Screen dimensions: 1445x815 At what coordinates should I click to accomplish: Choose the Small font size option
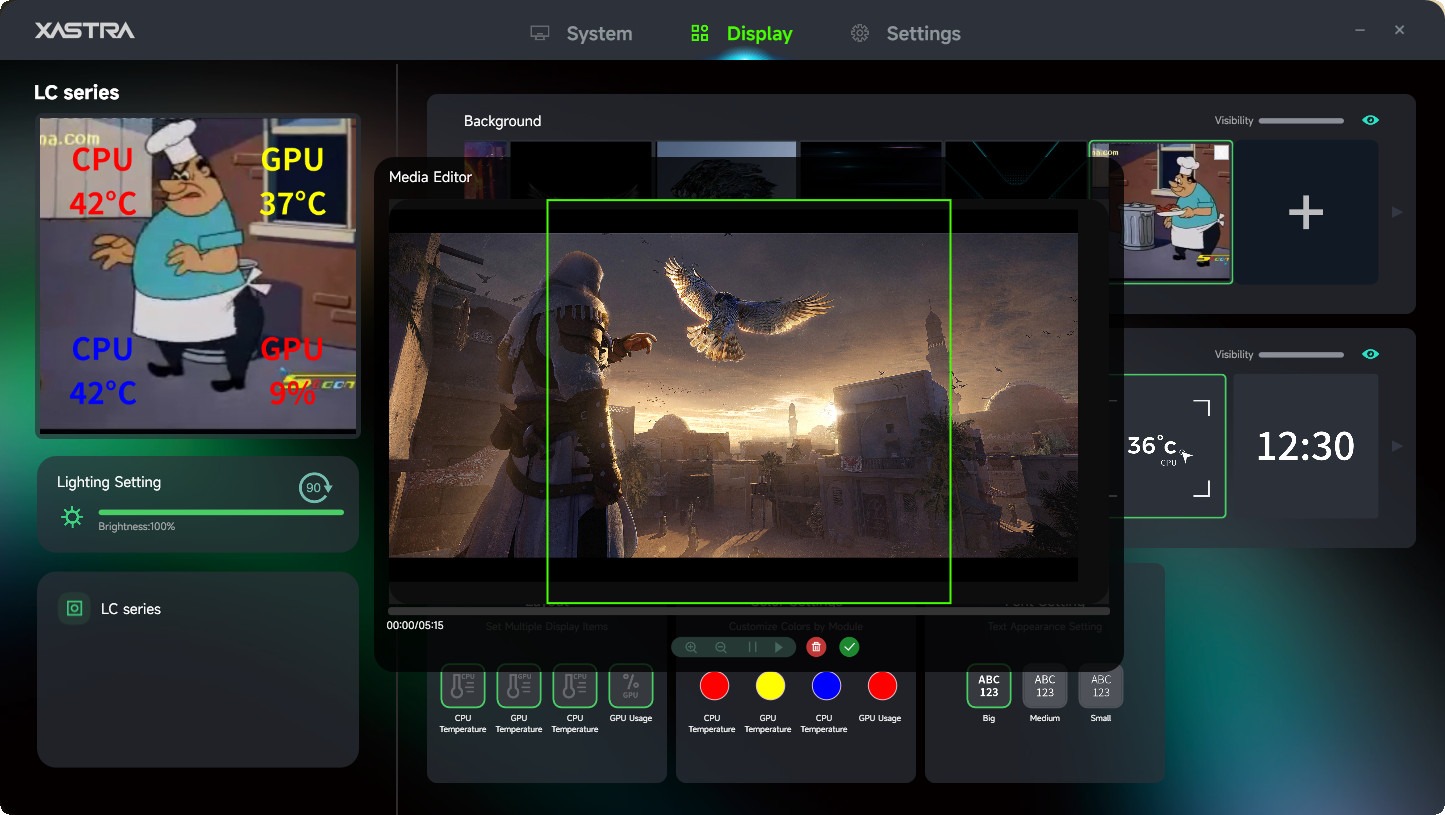tap(1101, 686)
